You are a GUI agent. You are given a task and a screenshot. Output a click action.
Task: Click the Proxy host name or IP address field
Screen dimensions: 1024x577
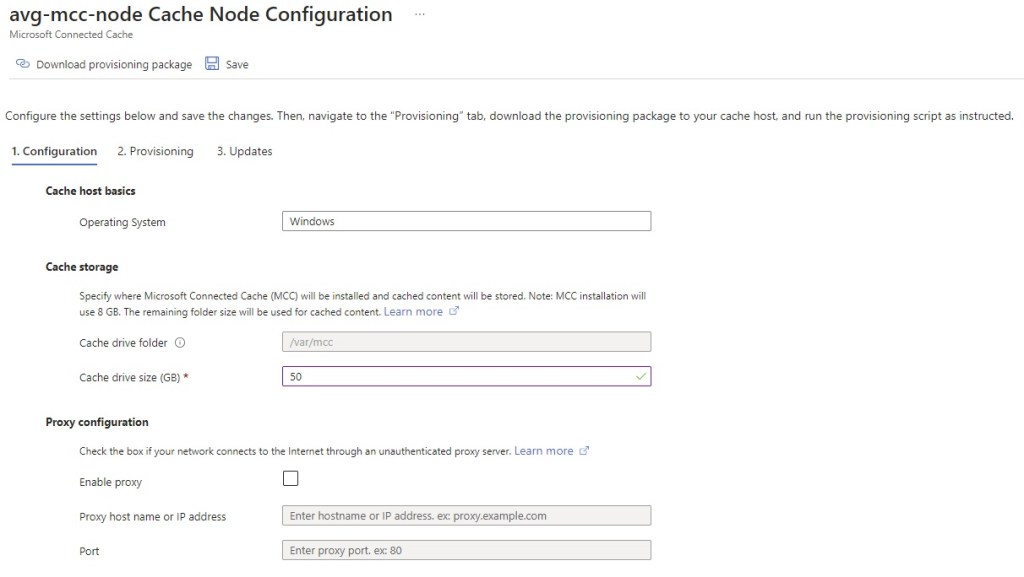(466, 516)
